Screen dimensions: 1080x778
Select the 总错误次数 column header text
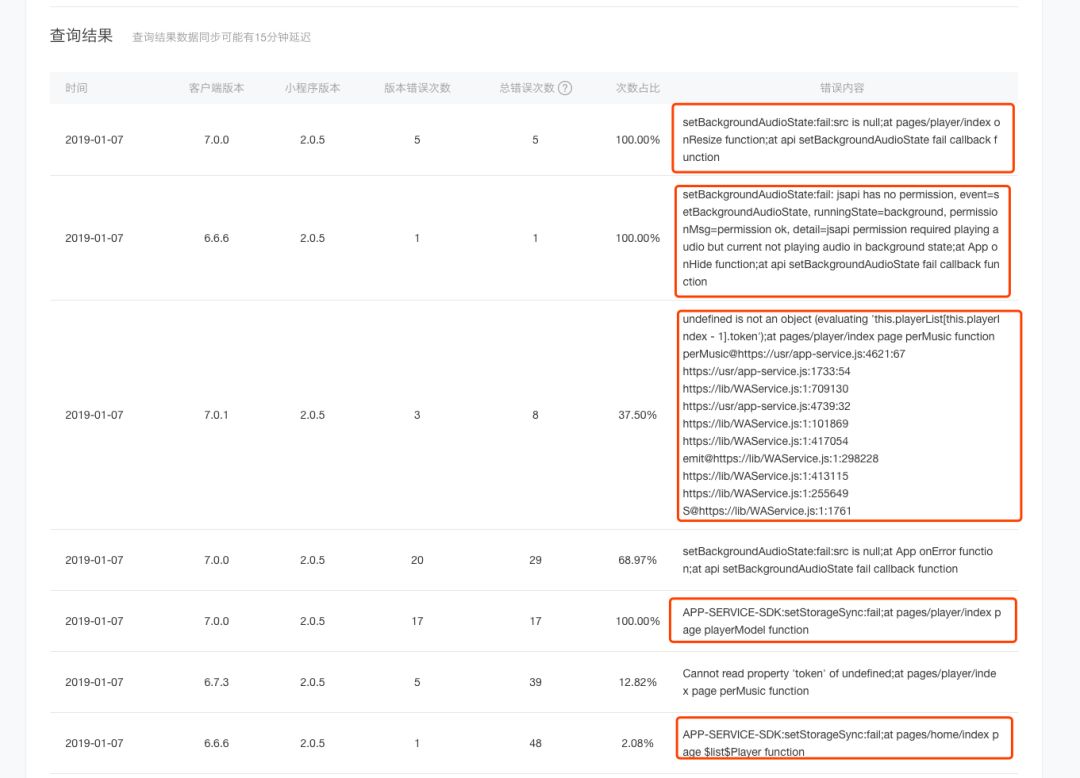(x=527, y=88)
